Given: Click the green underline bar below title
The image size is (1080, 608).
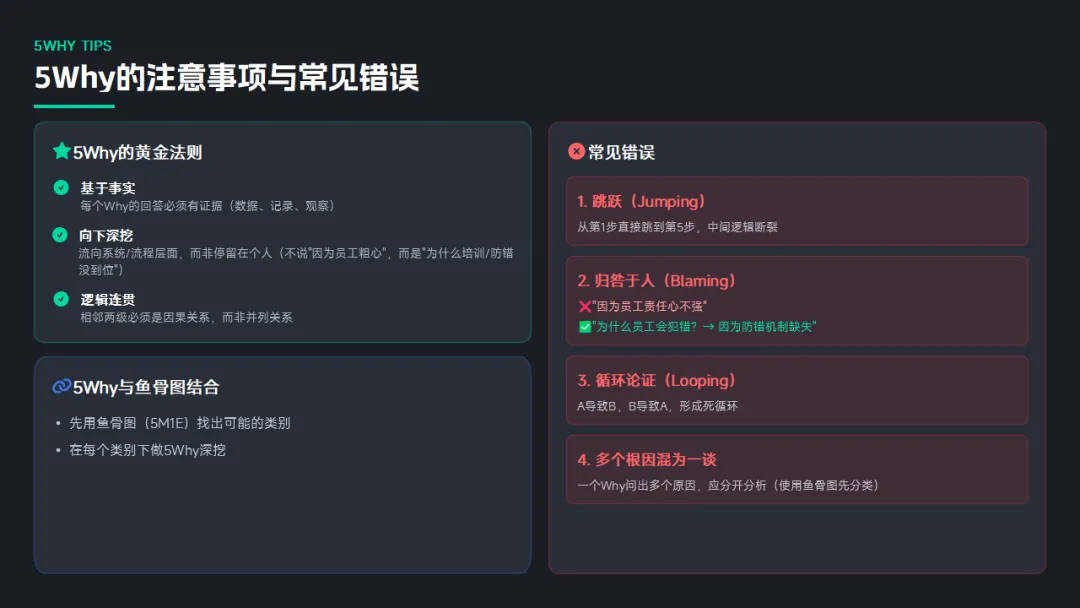Looking at the screenshot, I should point(74,106).
